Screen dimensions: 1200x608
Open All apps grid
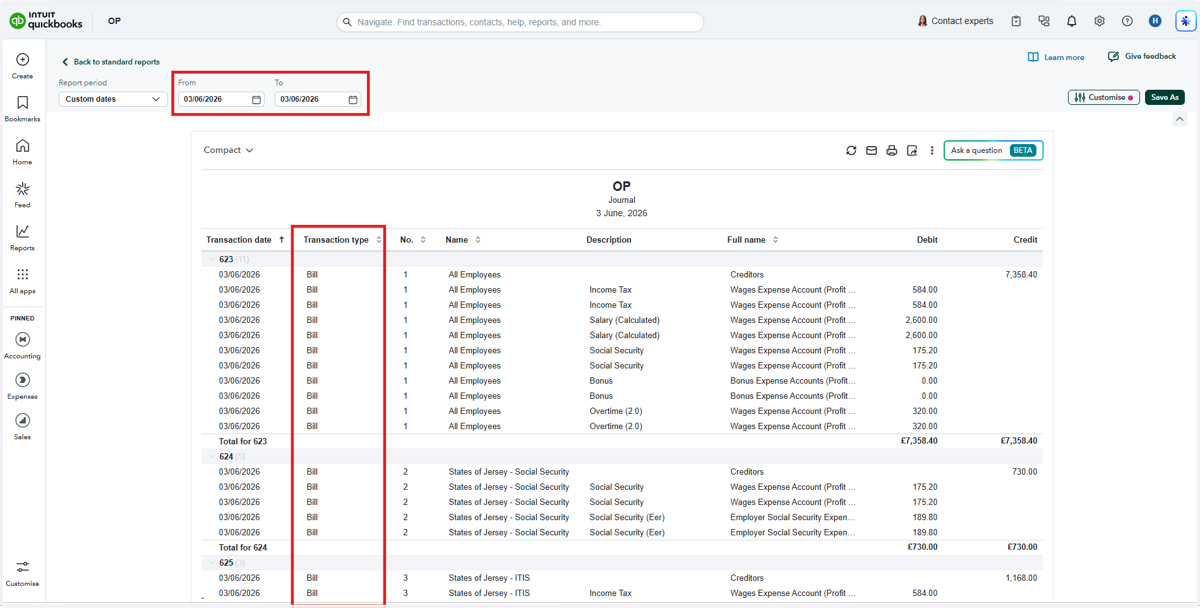coord(22,281)
